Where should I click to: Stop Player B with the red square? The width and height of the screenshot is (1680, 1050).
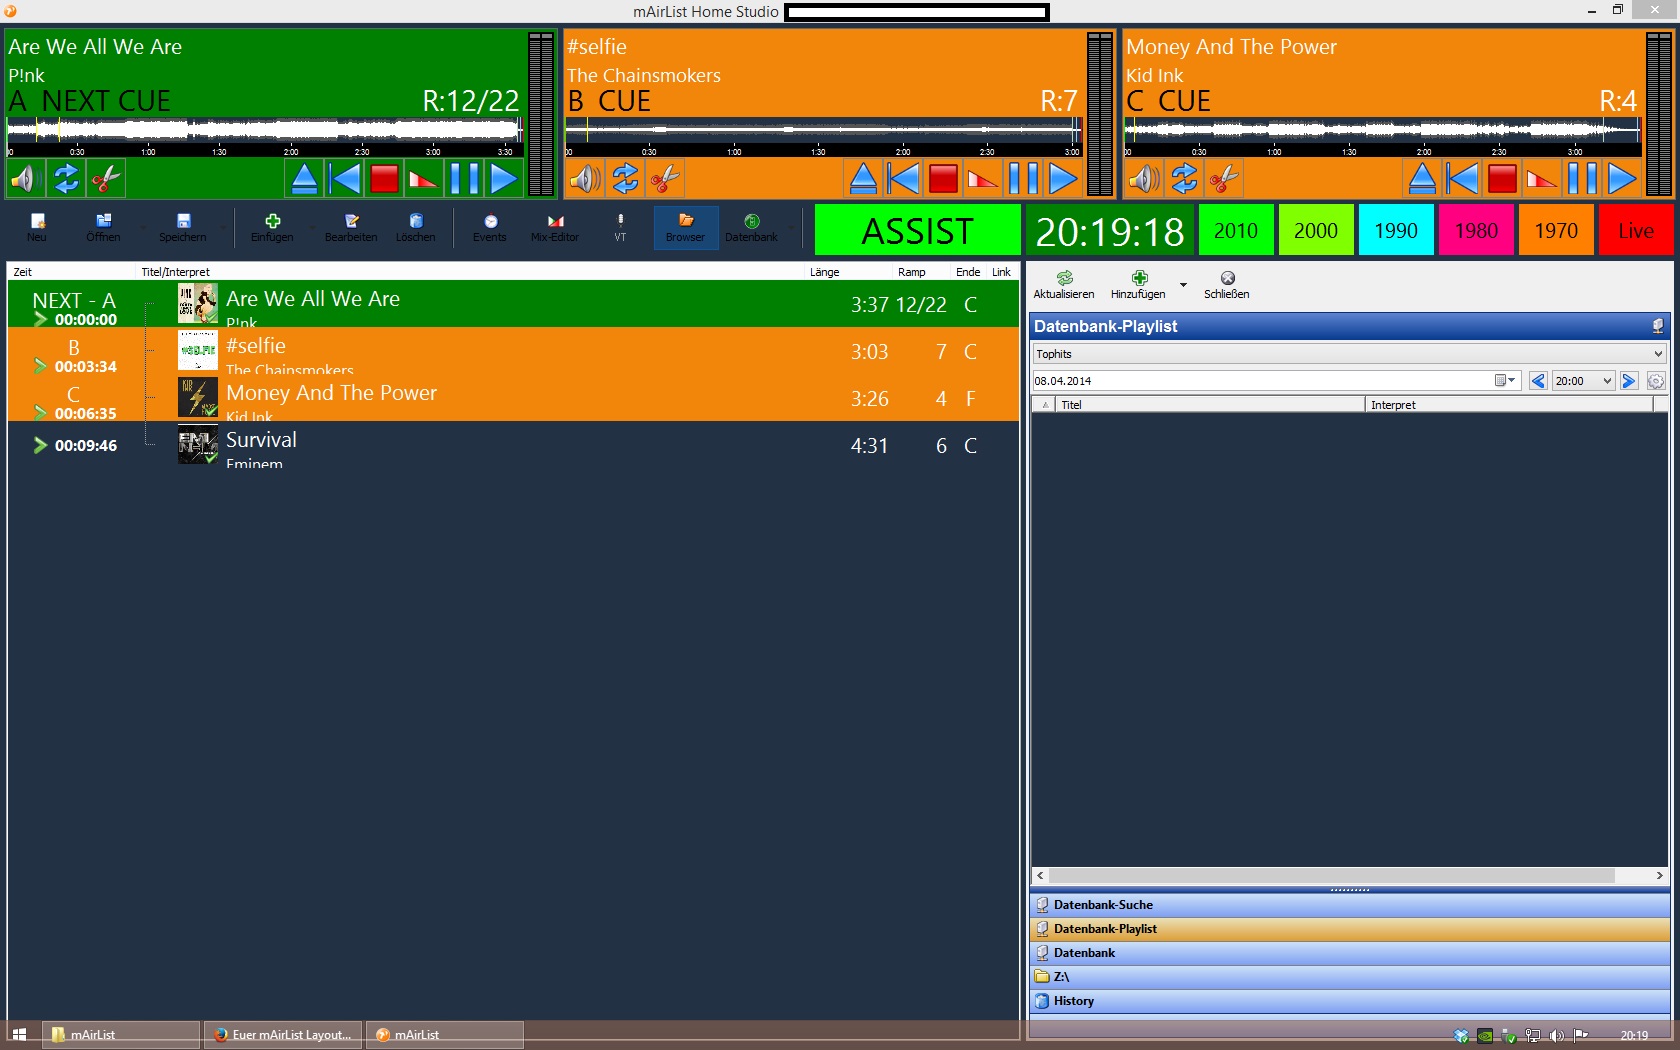pyautogui.click(x=943, y=179)
